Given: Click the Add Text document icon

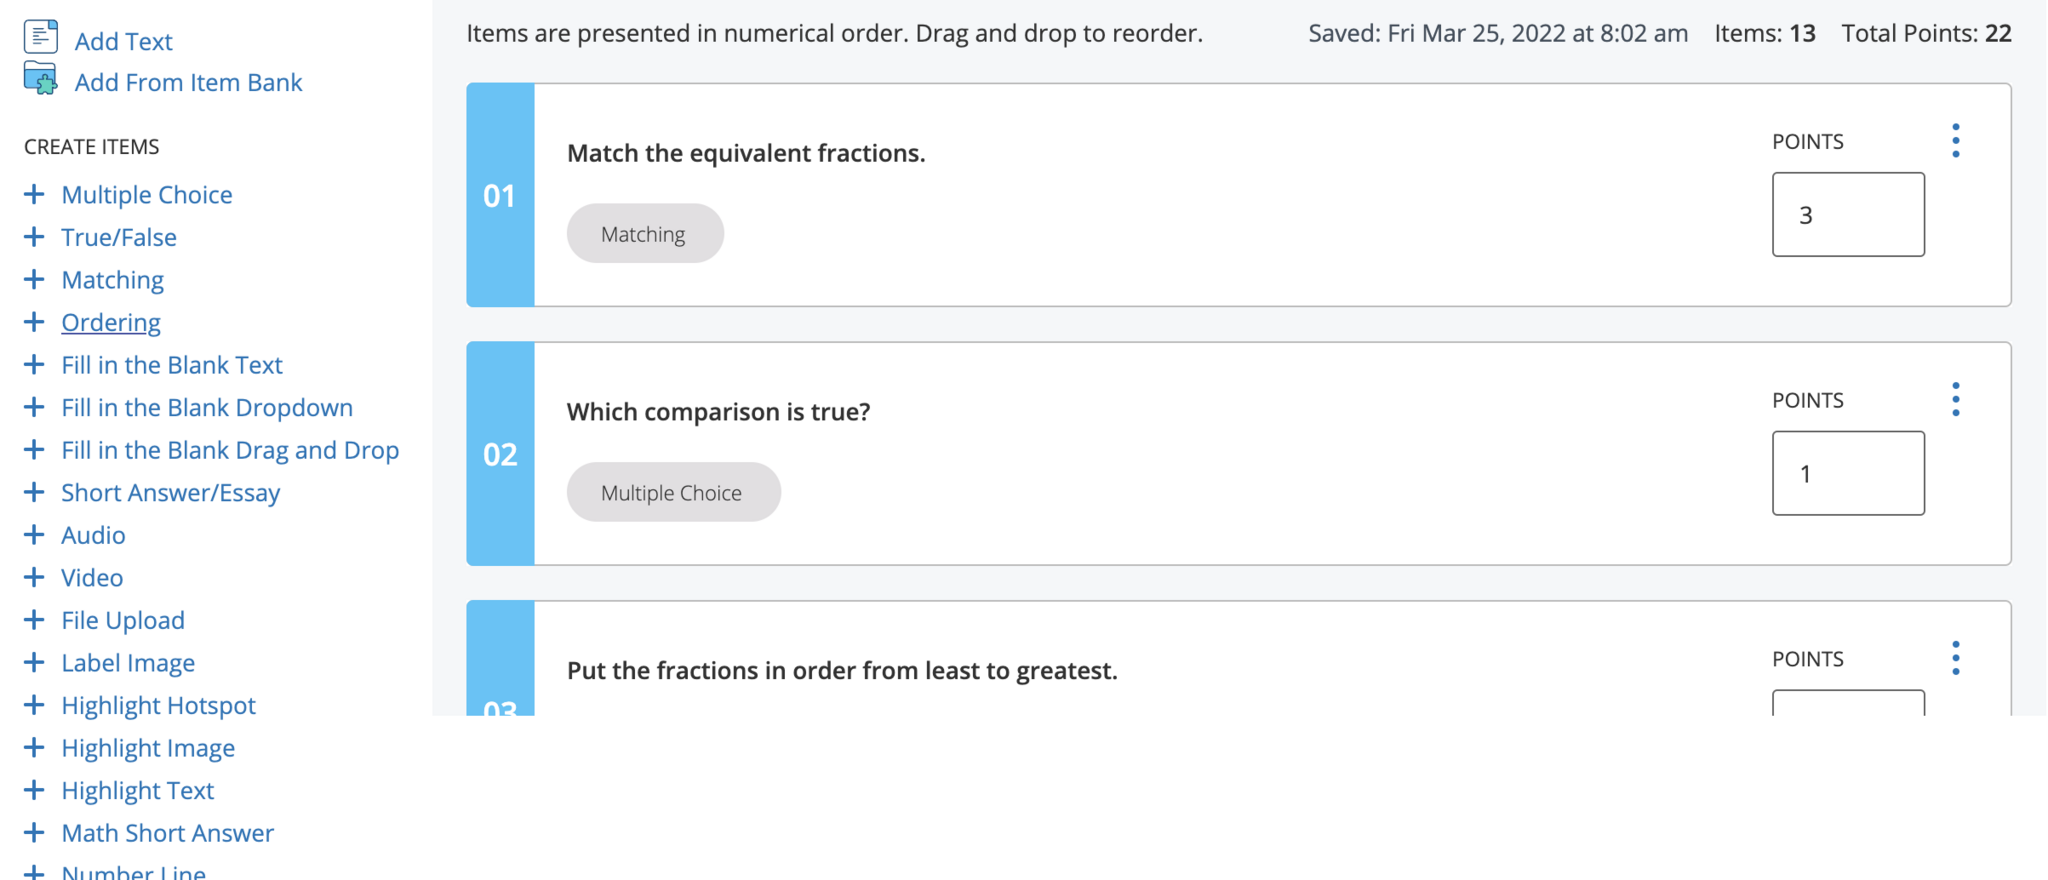Looking at the screenshot, I should pos(40,37).
